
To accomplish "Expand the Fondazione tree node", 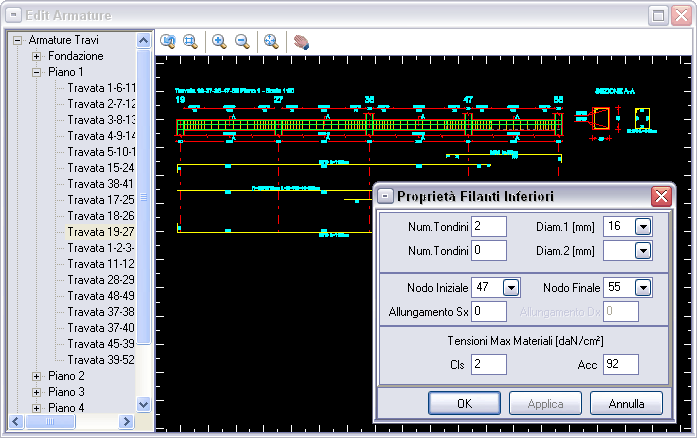I will [x=37, y=56].
